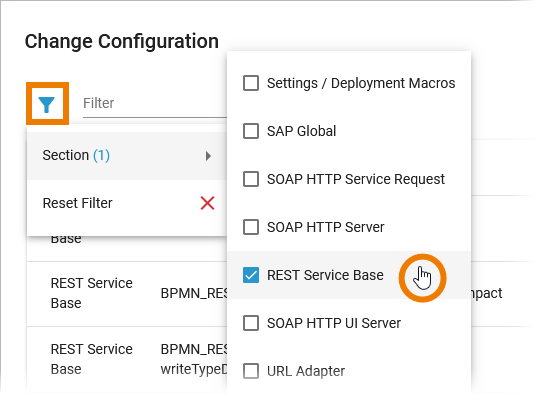
Task: Uncheck the REST Service Base checkbox
Action: point(251,275)
